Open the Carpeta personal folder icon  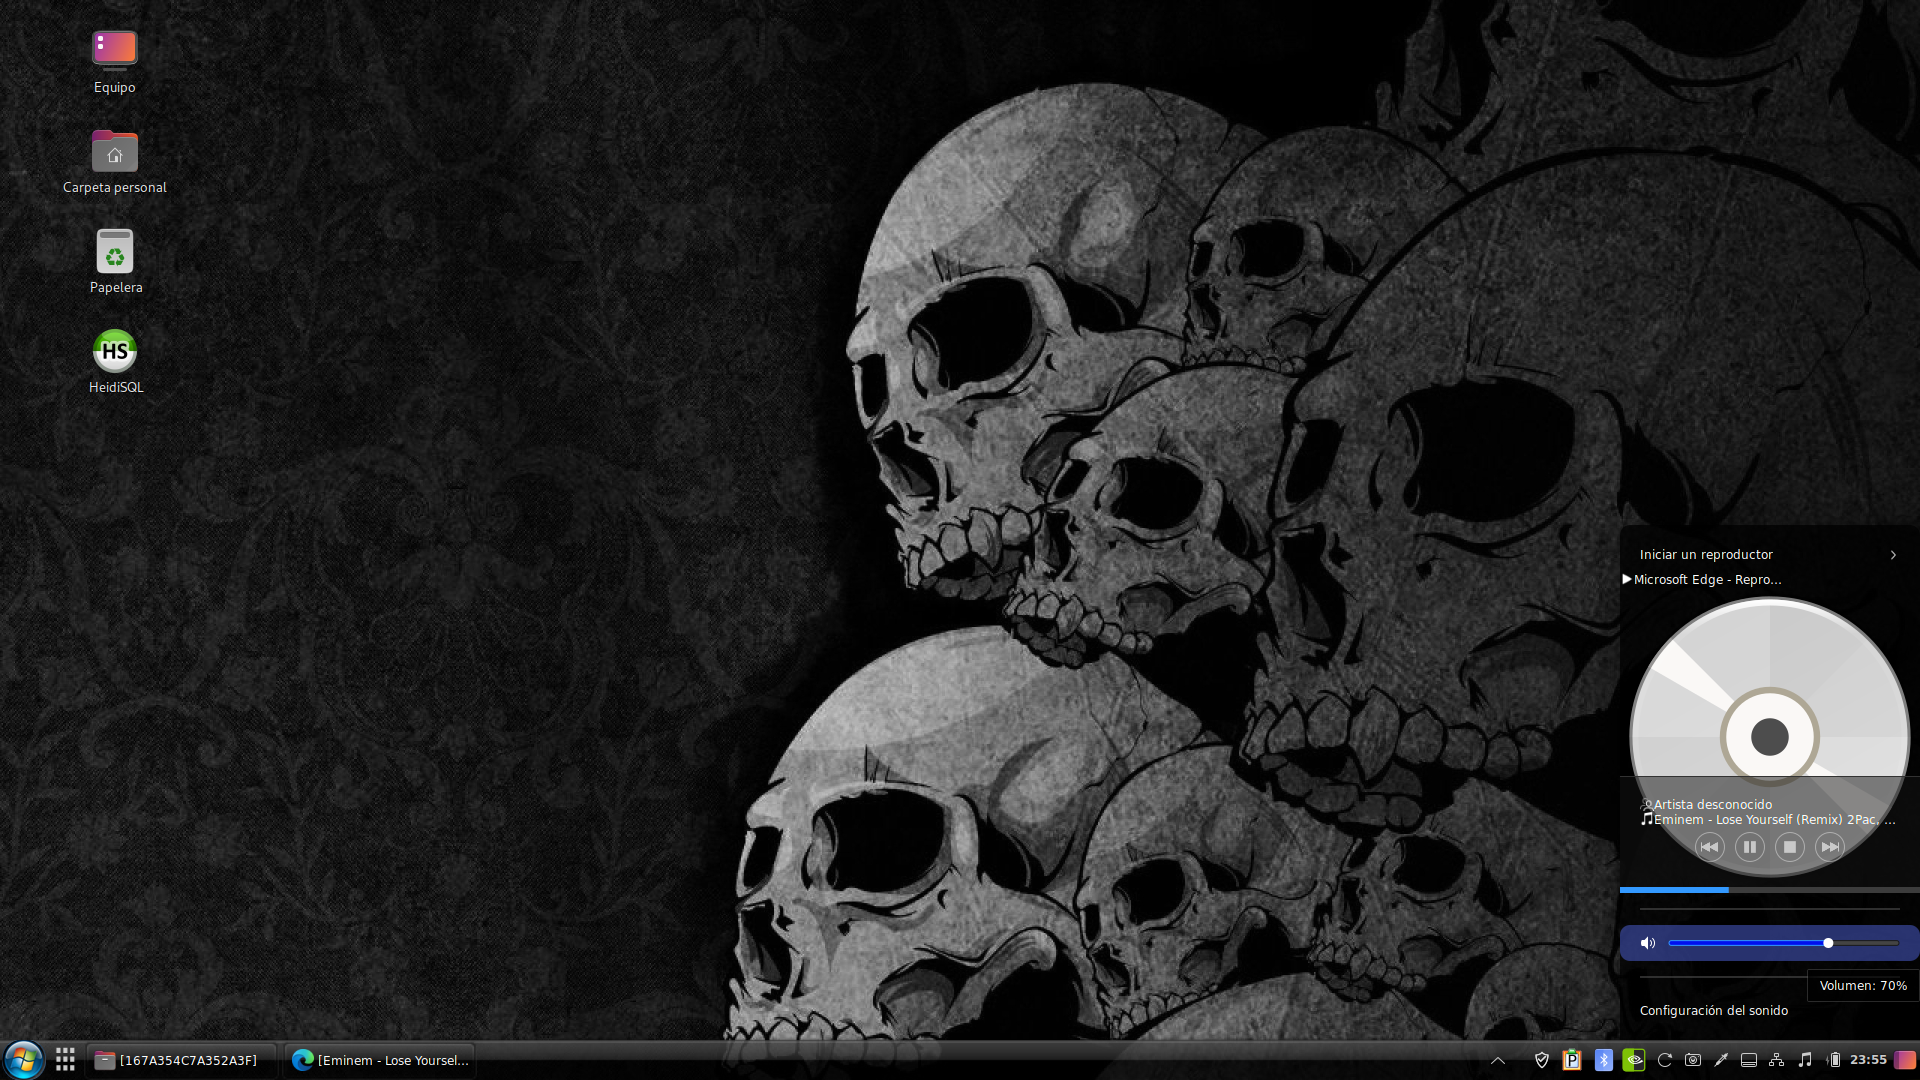pyautogui.click(x=114, y=162)
